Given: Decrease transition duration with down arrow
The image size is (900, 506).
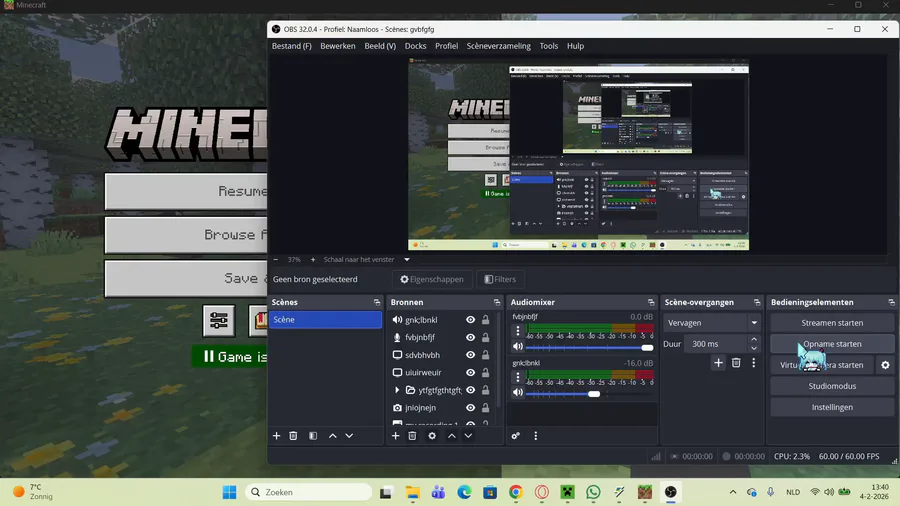Looking at the screenshot, I should [754, 348].
